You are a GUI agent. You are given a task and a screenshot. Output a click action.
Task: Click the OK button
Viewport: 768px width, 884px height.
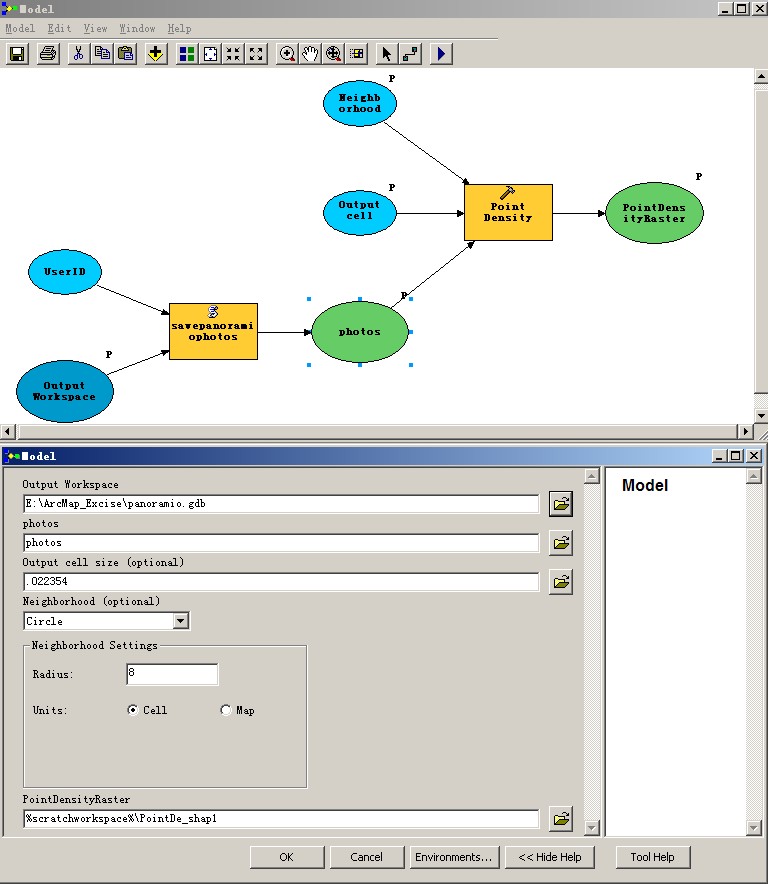click(286, 857)
